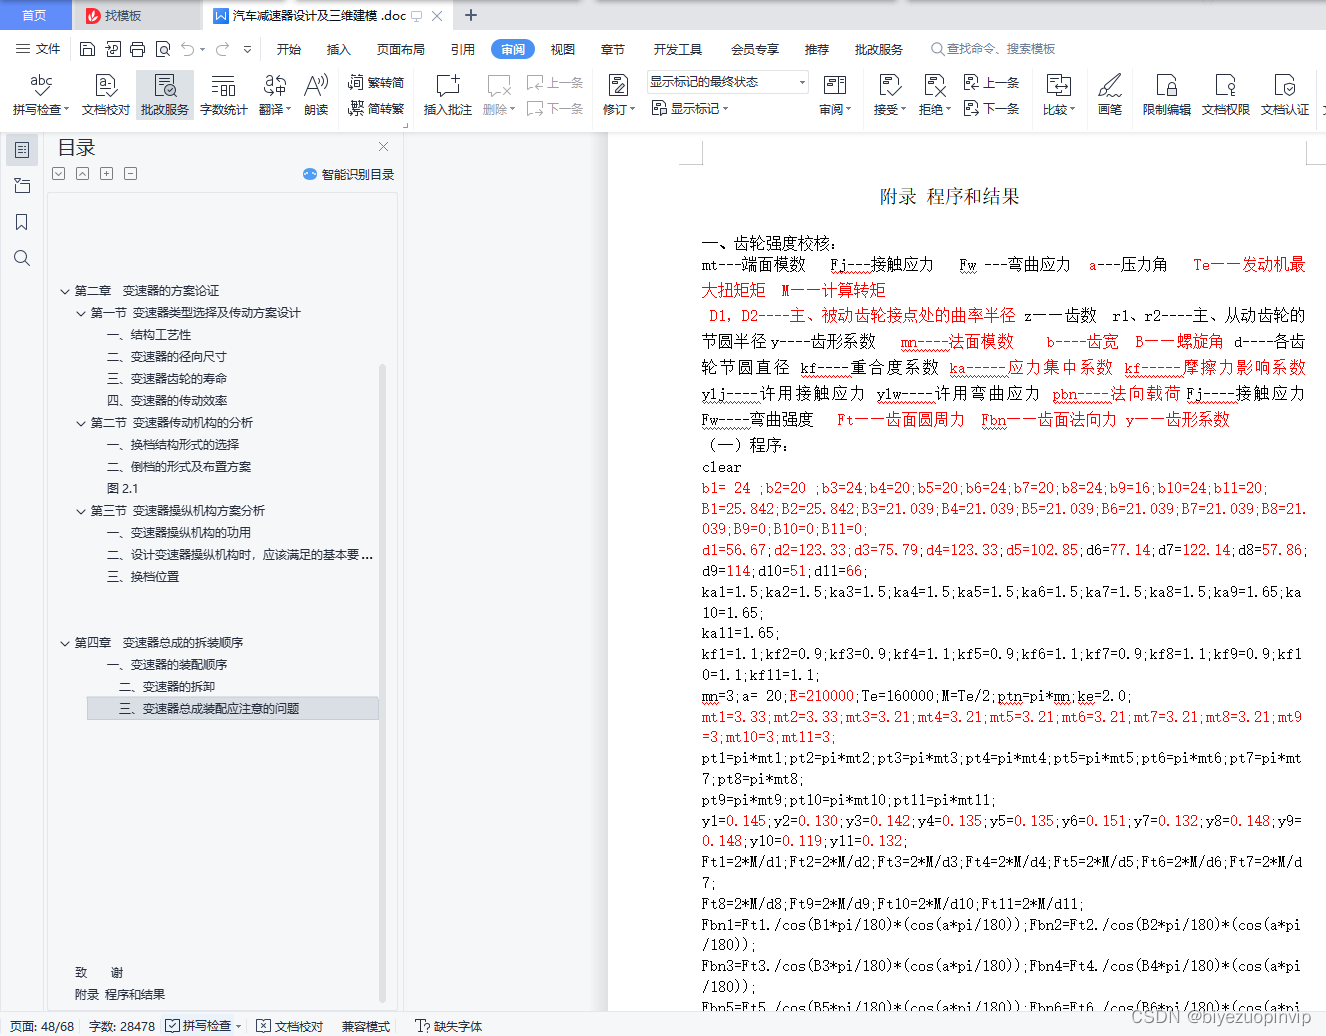Click the expand-all plus box in 目录 panel
Screen dimensions: 1326x1036
106,174
